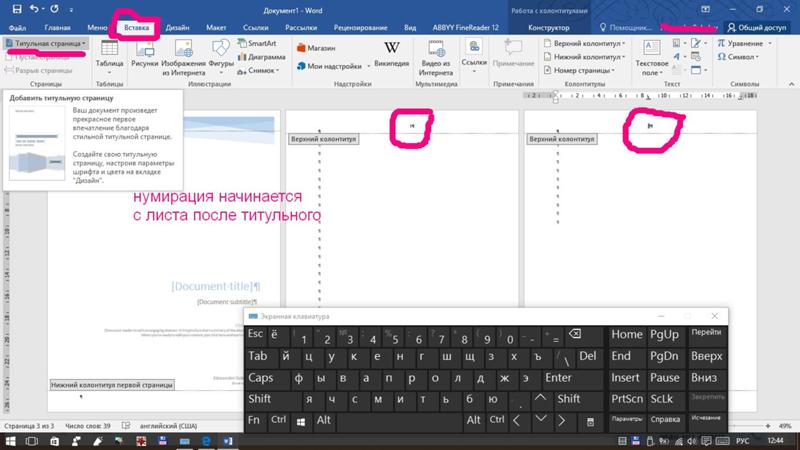
Task: Open the ABBYY FineReader 12 tab
Action: [465, 28]
